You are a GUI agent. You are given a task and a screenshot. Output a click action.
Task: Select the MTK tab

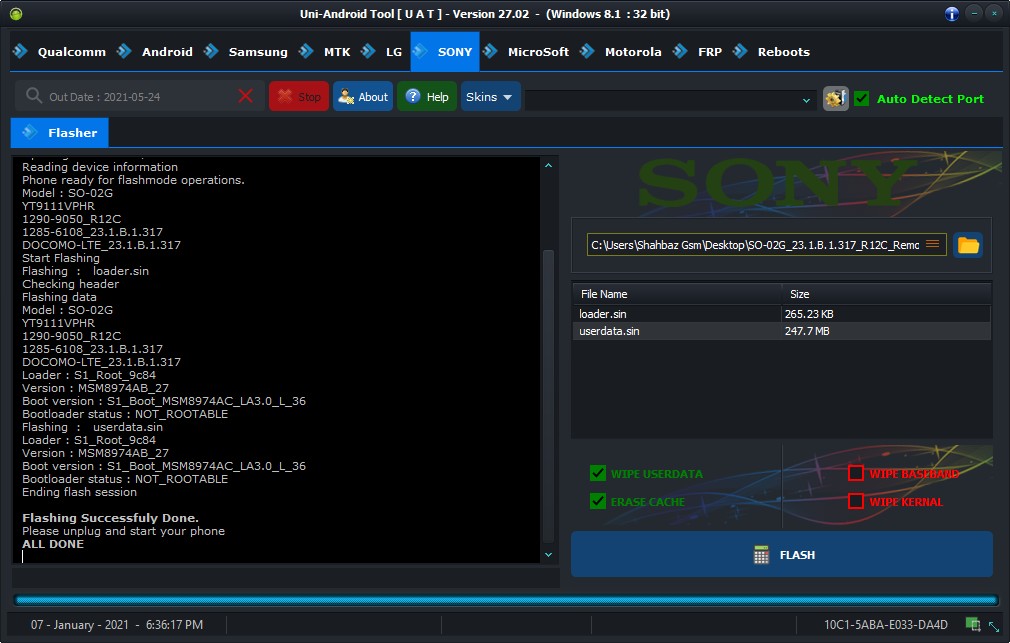tap(325, 52)
